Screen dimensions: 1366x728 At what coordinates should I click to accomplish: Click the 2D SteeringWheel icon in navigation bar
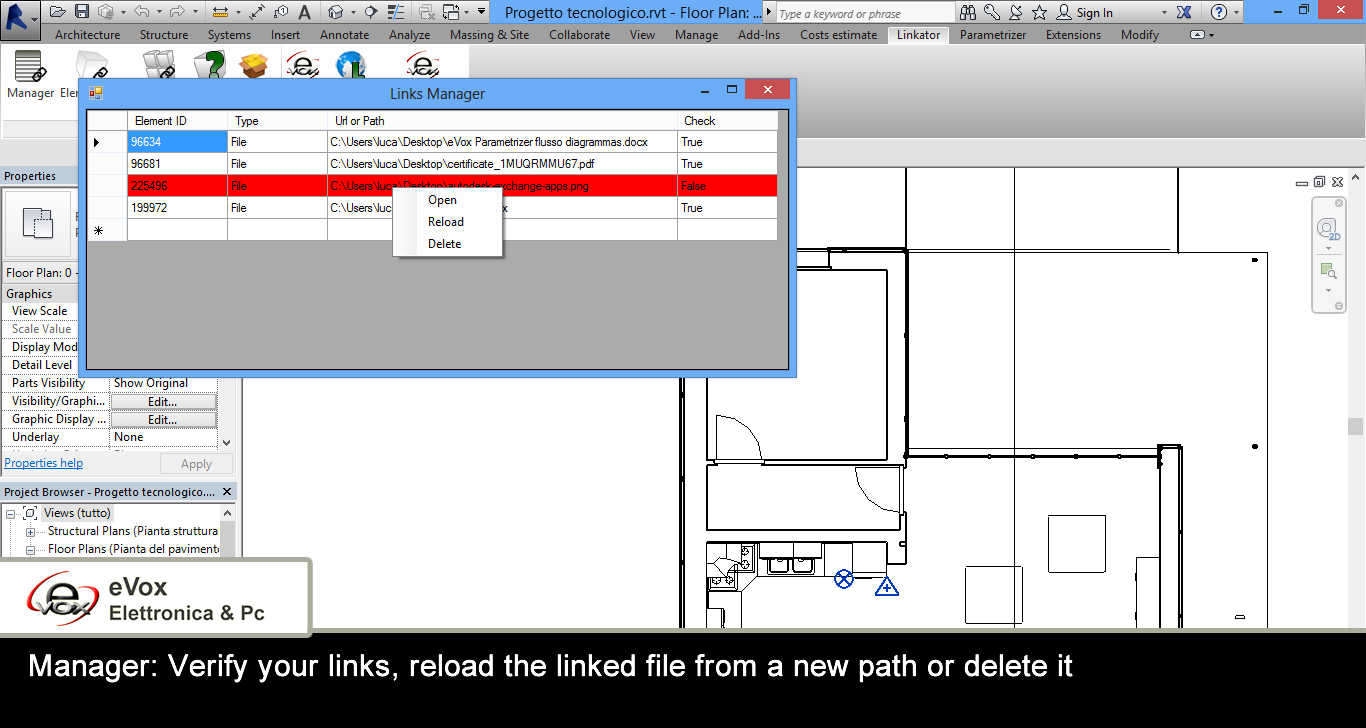point(1328,228)
